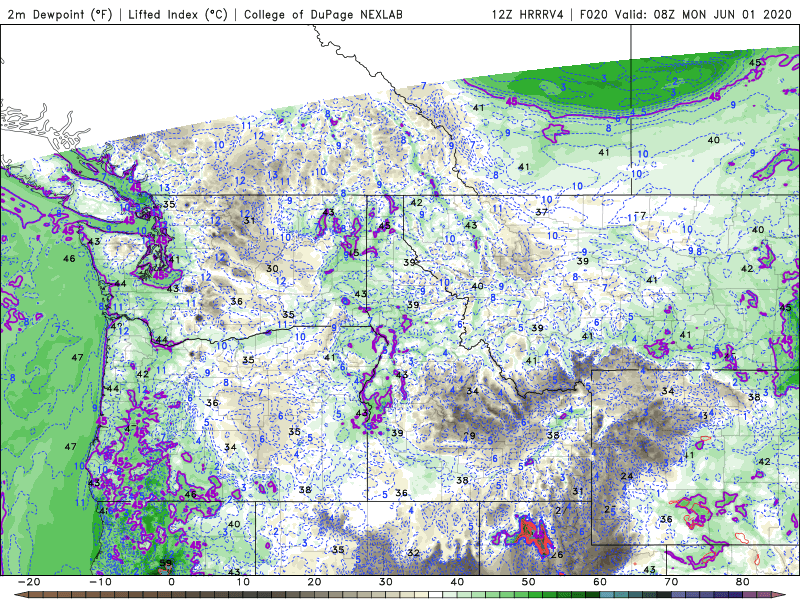Click the "F020" forecast hour label
The image size is (800, 600).
coord(594,14)
